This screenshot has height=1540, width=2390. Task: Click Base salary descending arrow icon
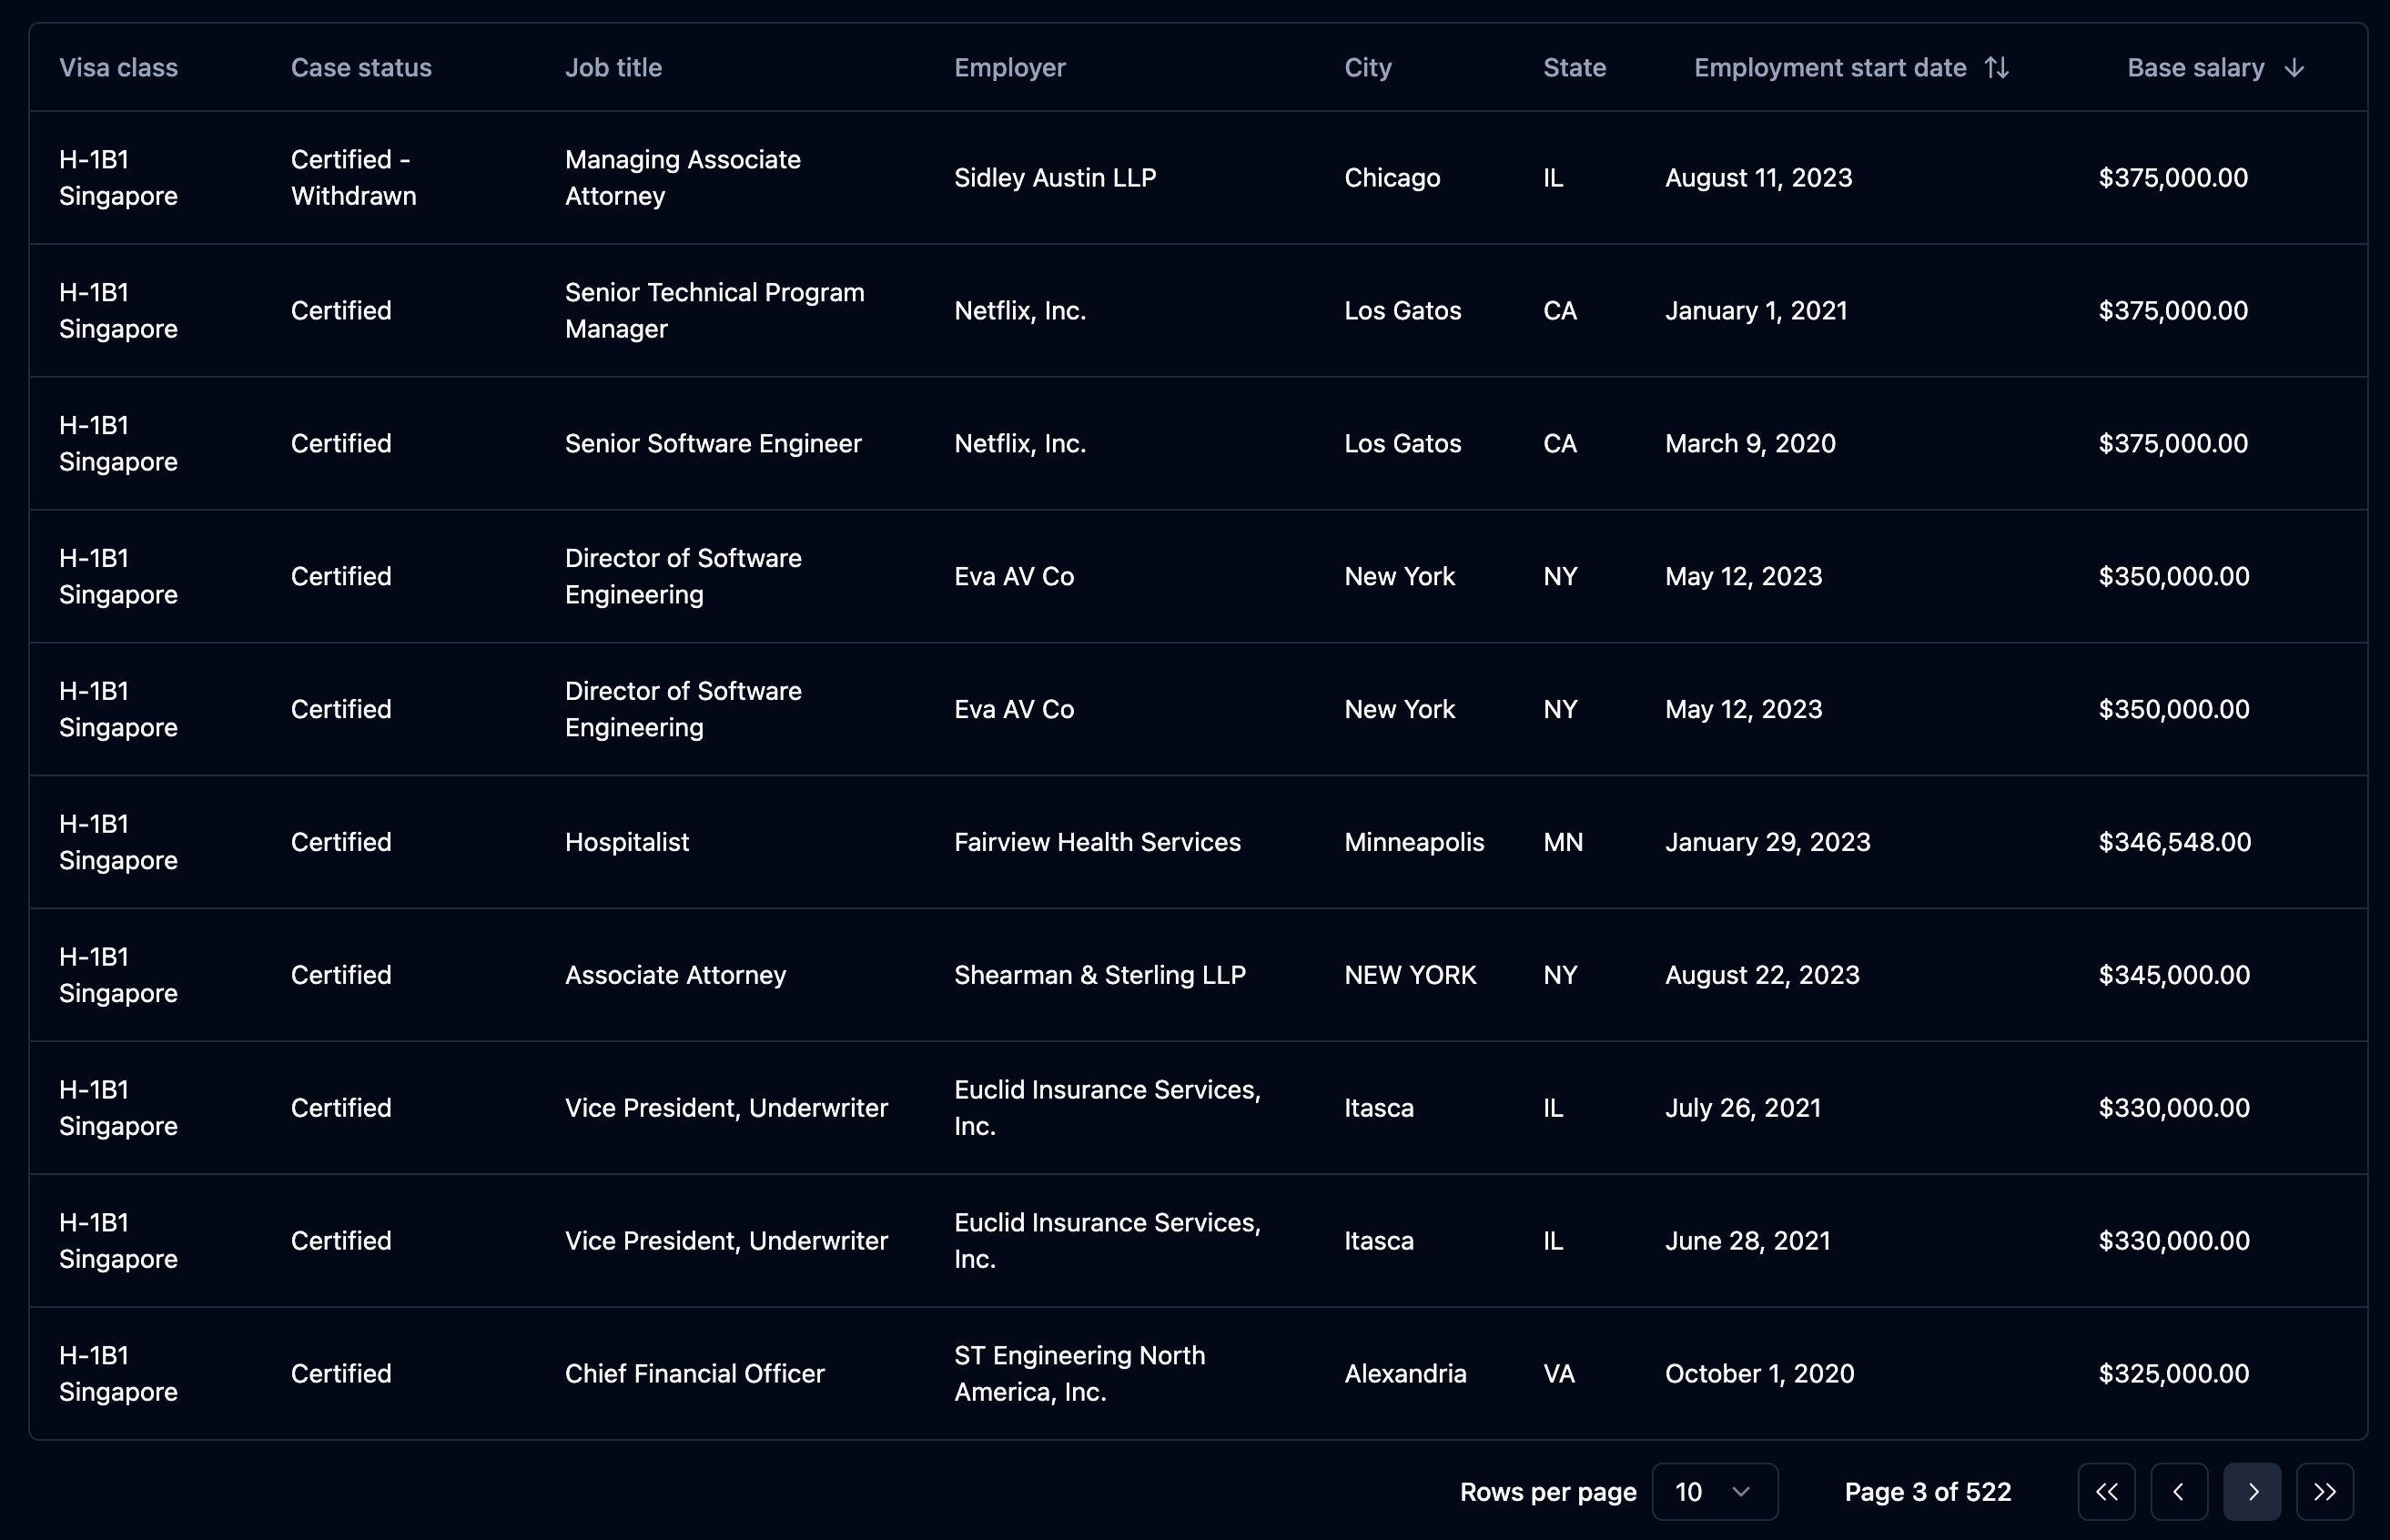click(x=2294, y=68)
